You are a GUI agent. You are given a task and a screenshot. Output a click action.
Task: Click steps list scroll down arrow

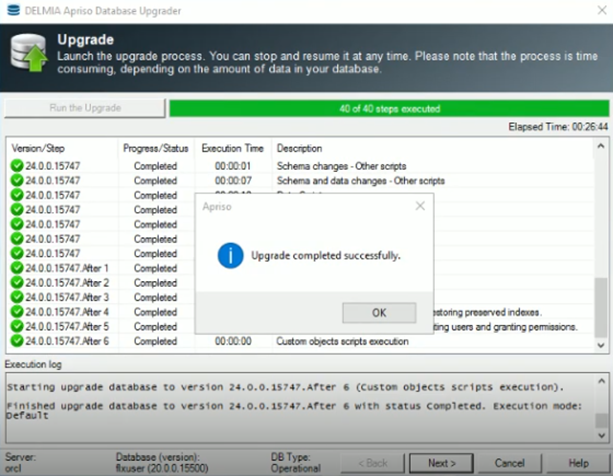coord(601,345)
